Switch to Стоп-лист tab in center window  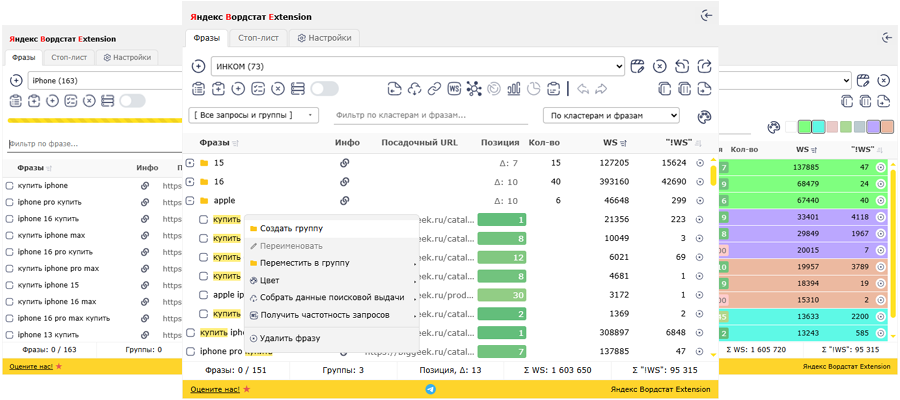258,38
